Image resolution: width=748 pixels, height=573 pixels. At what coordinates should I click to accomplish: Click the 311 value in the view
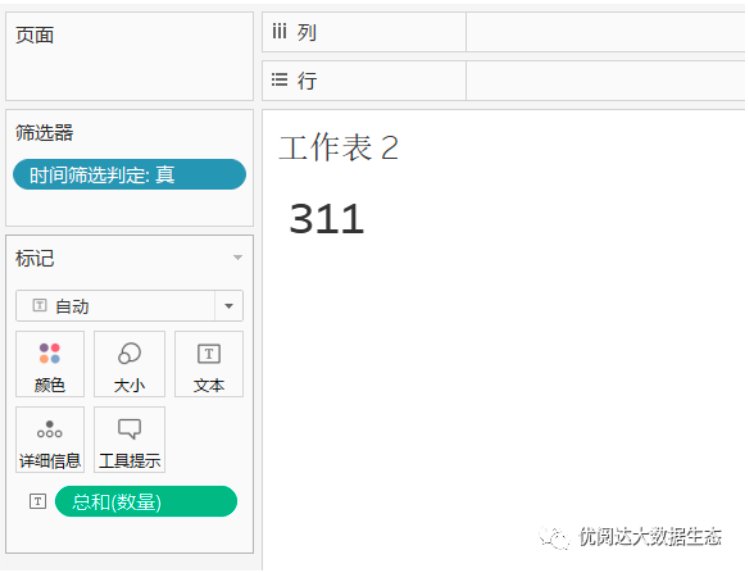point(327,219)
